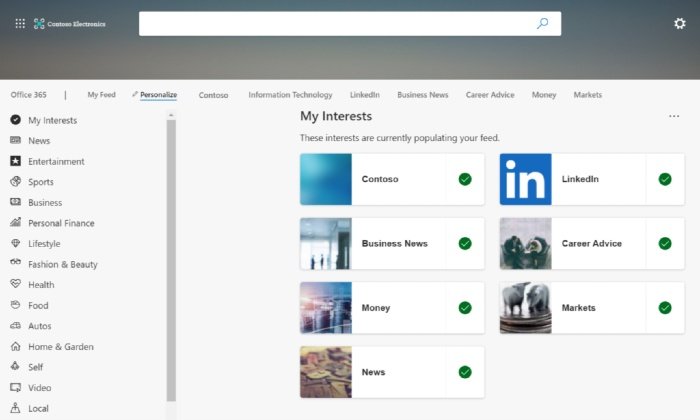Click the Self icon in sidebar

pos(15,366)
